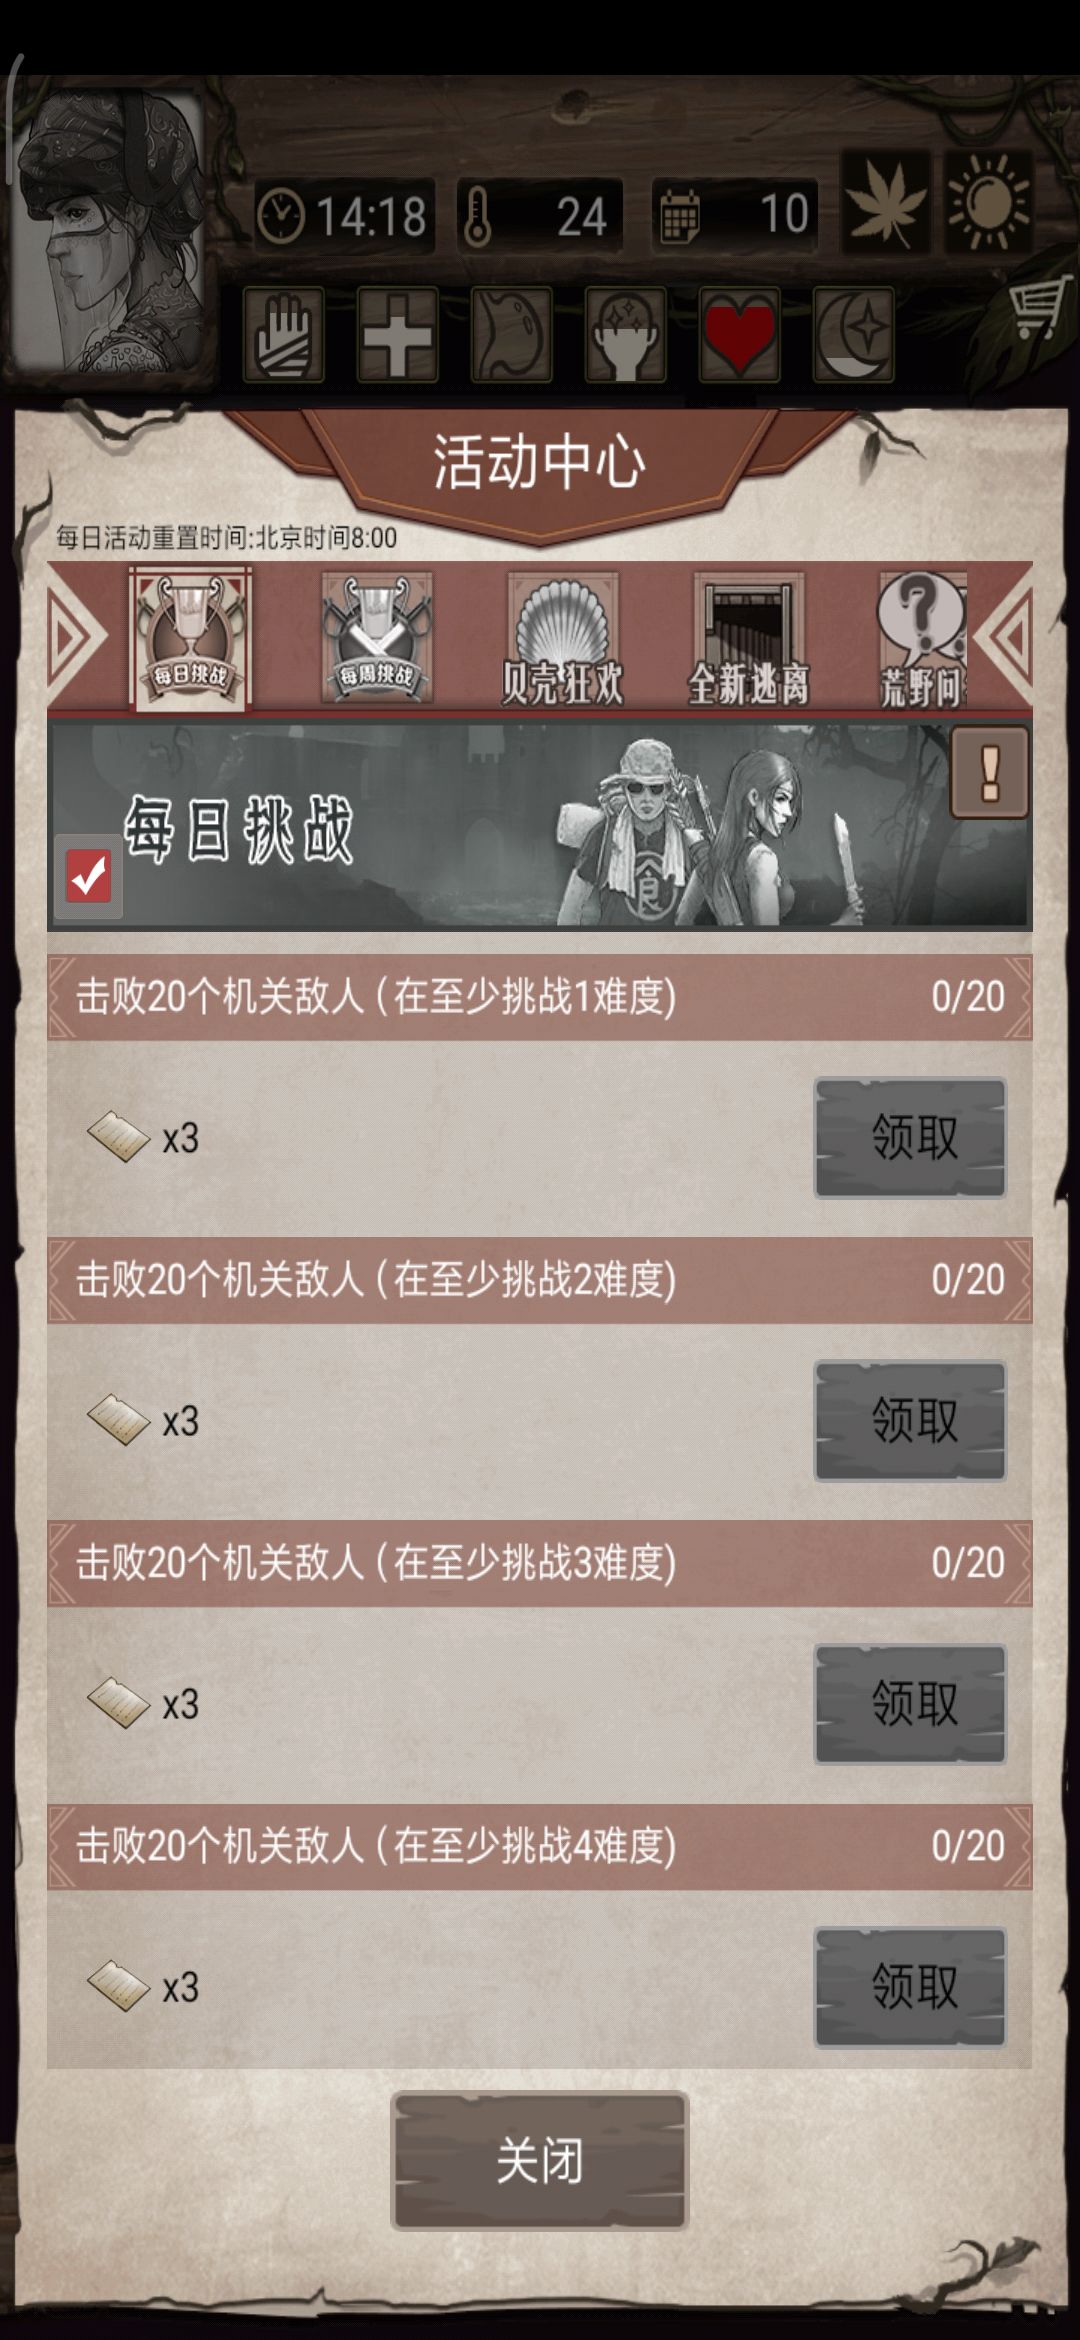Open the 贝壳狂欢 activity tab
This screenshot has height=2340, width=1080.
(562, 640)
